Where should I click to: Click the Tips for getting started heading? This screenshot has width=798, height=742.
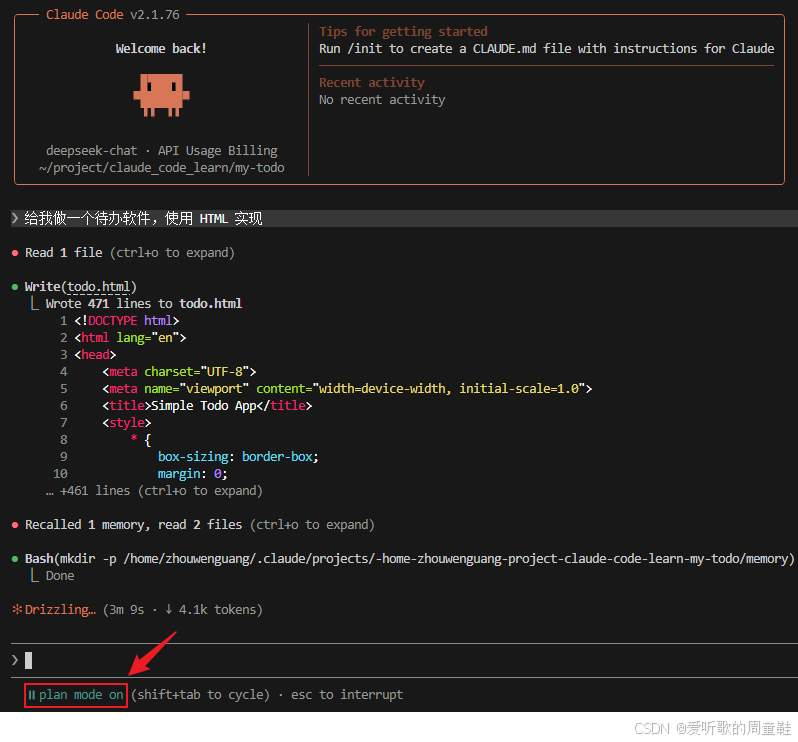(403, 32)
